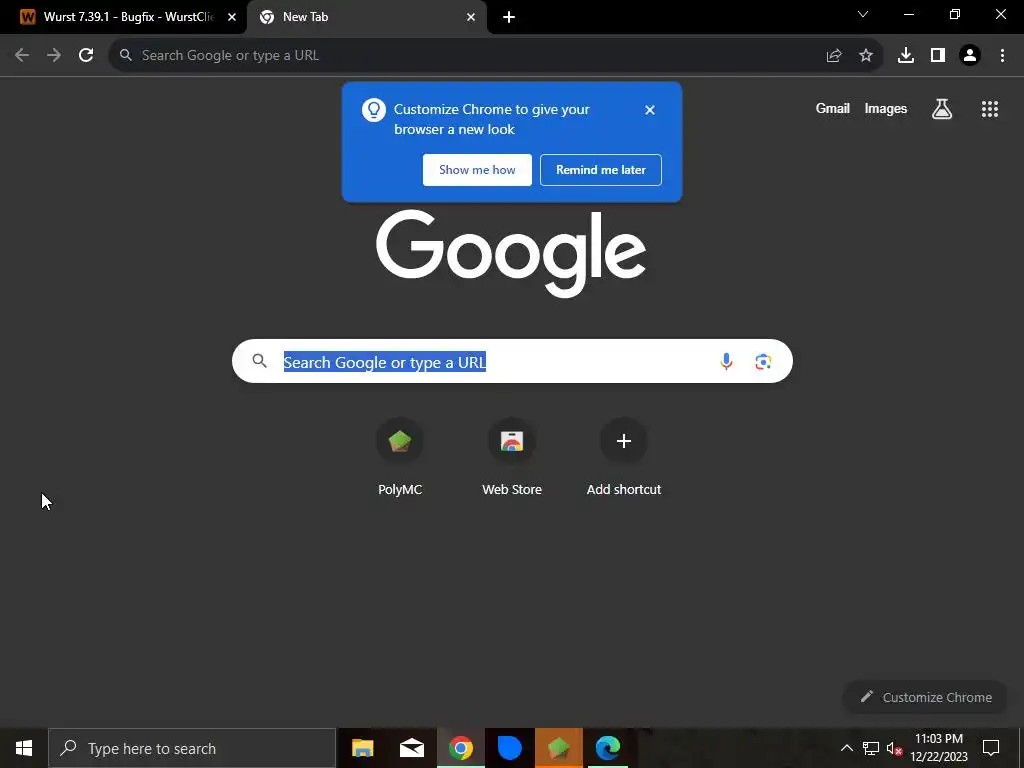Click the Google search box text
The height and width of the screenshot is (768, 1024).
pos(385,362)
